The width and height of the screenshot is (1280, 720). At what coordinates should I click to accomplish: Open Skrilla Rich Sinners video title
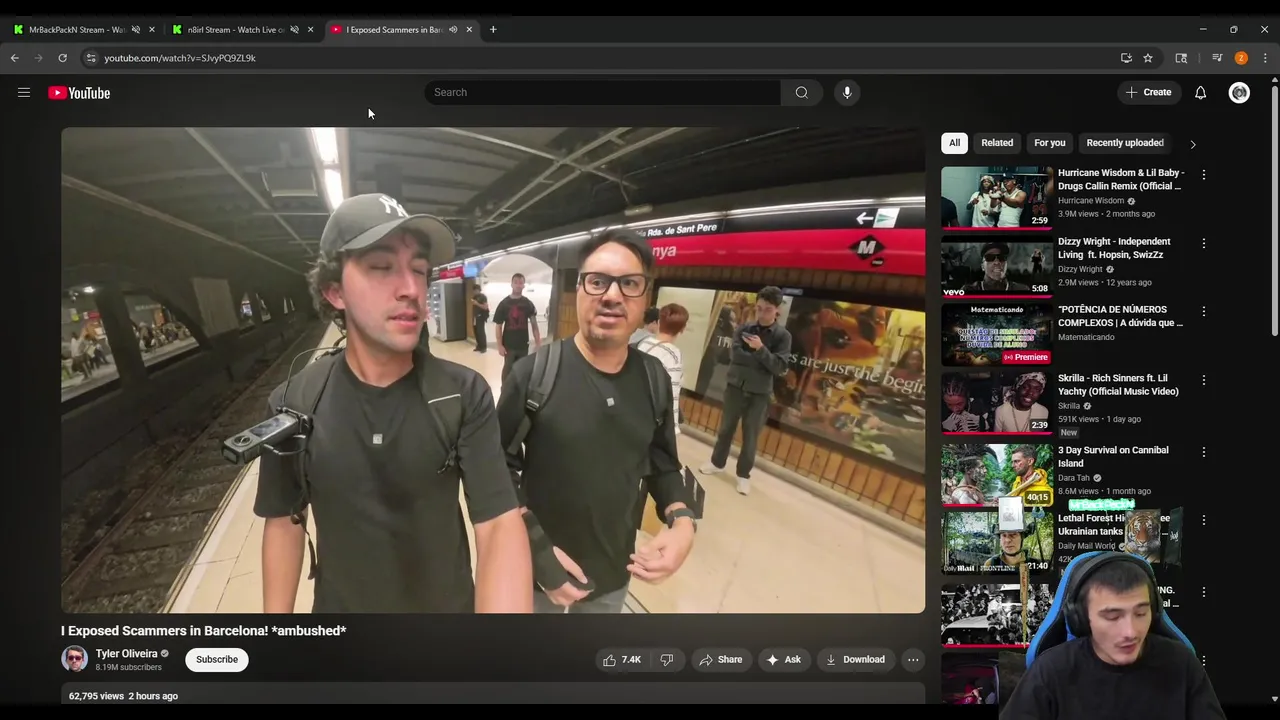point(1118,385)
